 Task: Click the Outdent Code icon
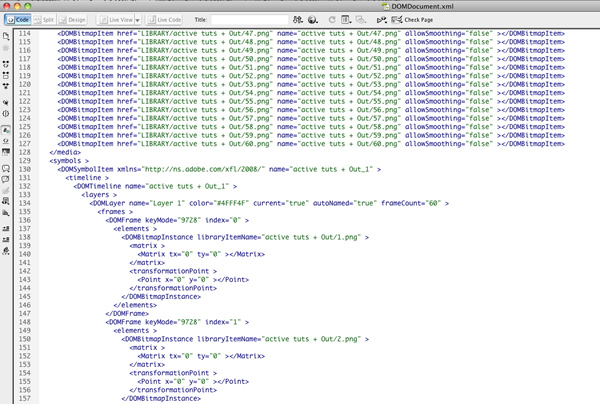[6, 240]
